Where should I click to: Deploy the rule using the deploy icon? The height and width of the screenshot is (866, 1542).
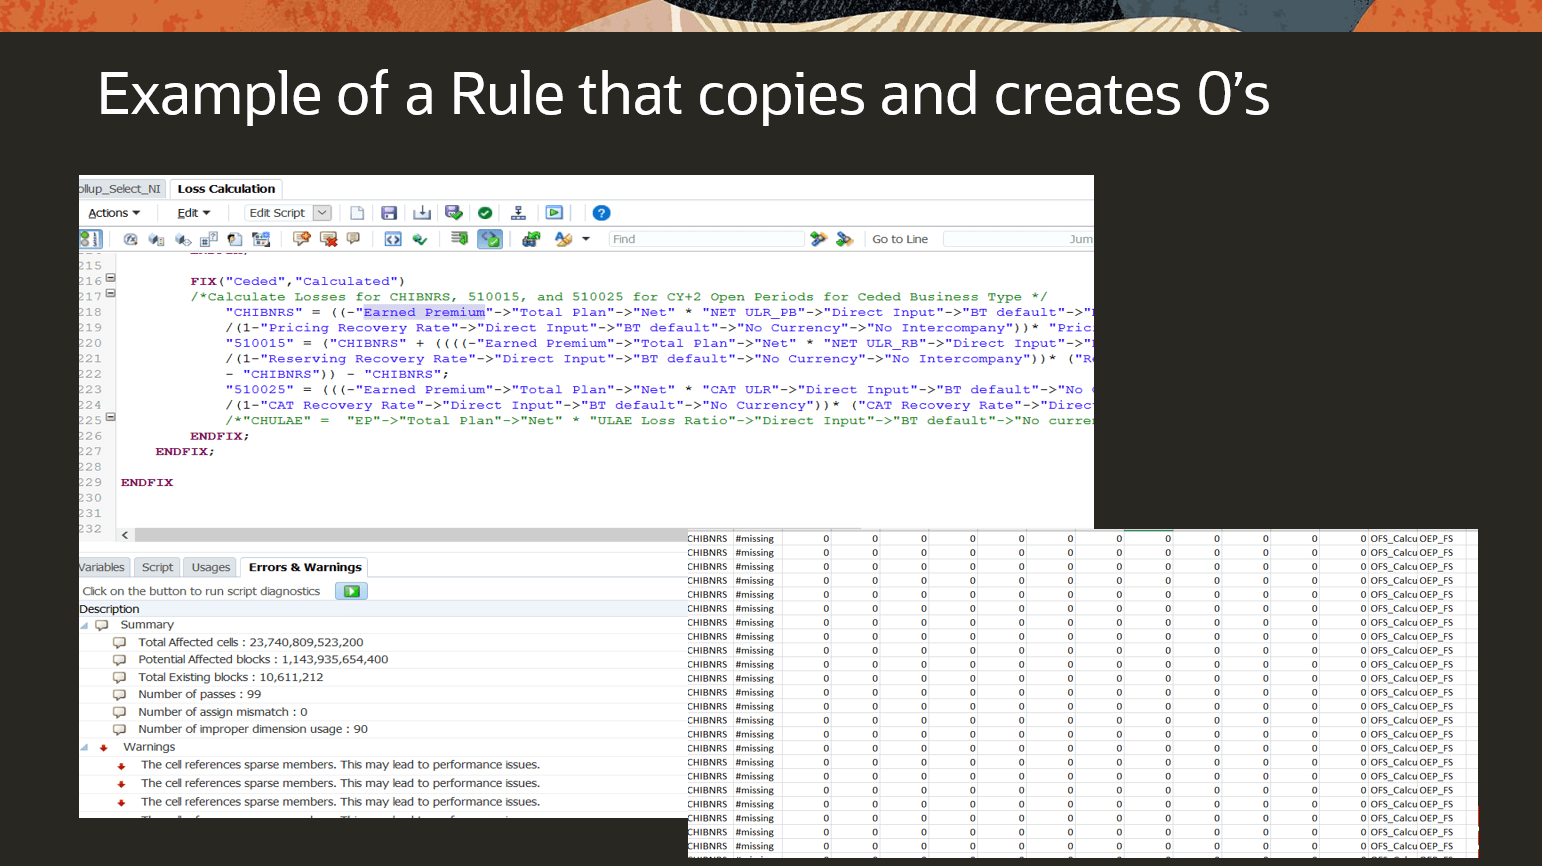coord(518,212)
